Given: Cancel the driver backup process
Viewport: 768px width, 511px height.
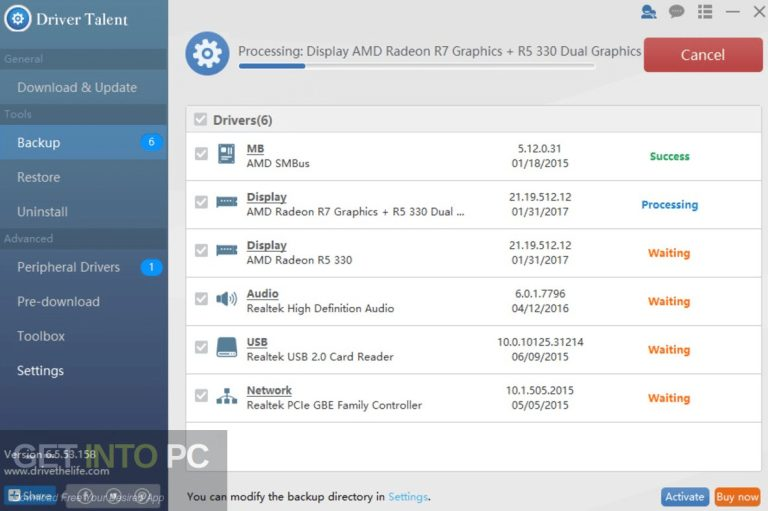Looking at the screenshot, I should coord(702,55).
